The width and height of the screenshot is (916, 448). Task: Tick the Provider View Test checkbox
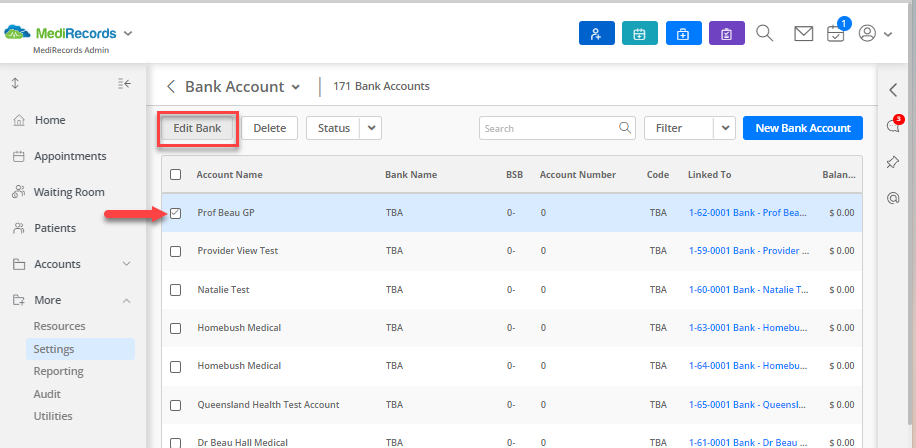[175, 251]
